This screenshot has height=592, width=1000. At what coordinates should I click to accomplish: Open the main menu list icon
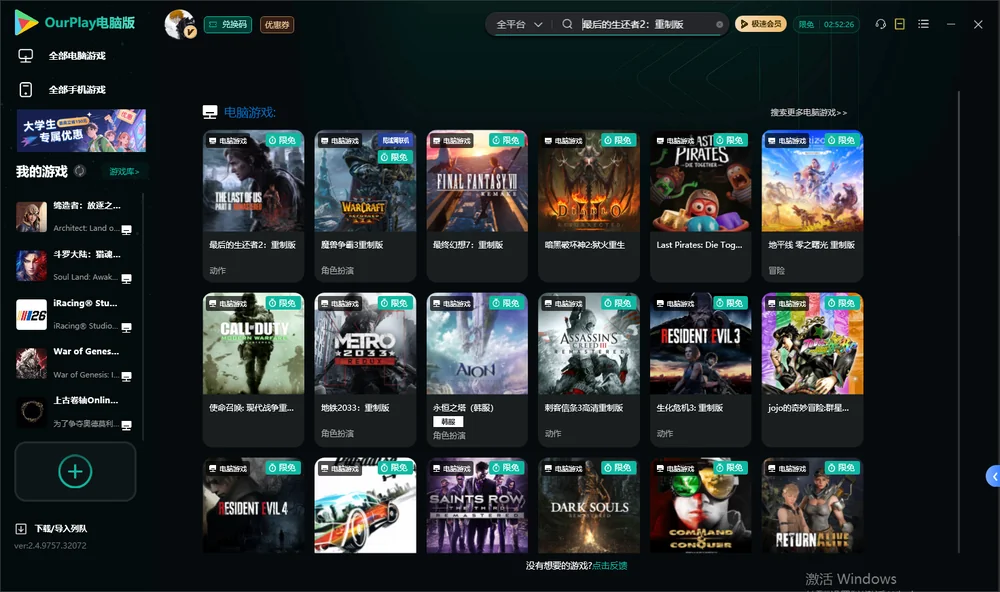(923, 24)
